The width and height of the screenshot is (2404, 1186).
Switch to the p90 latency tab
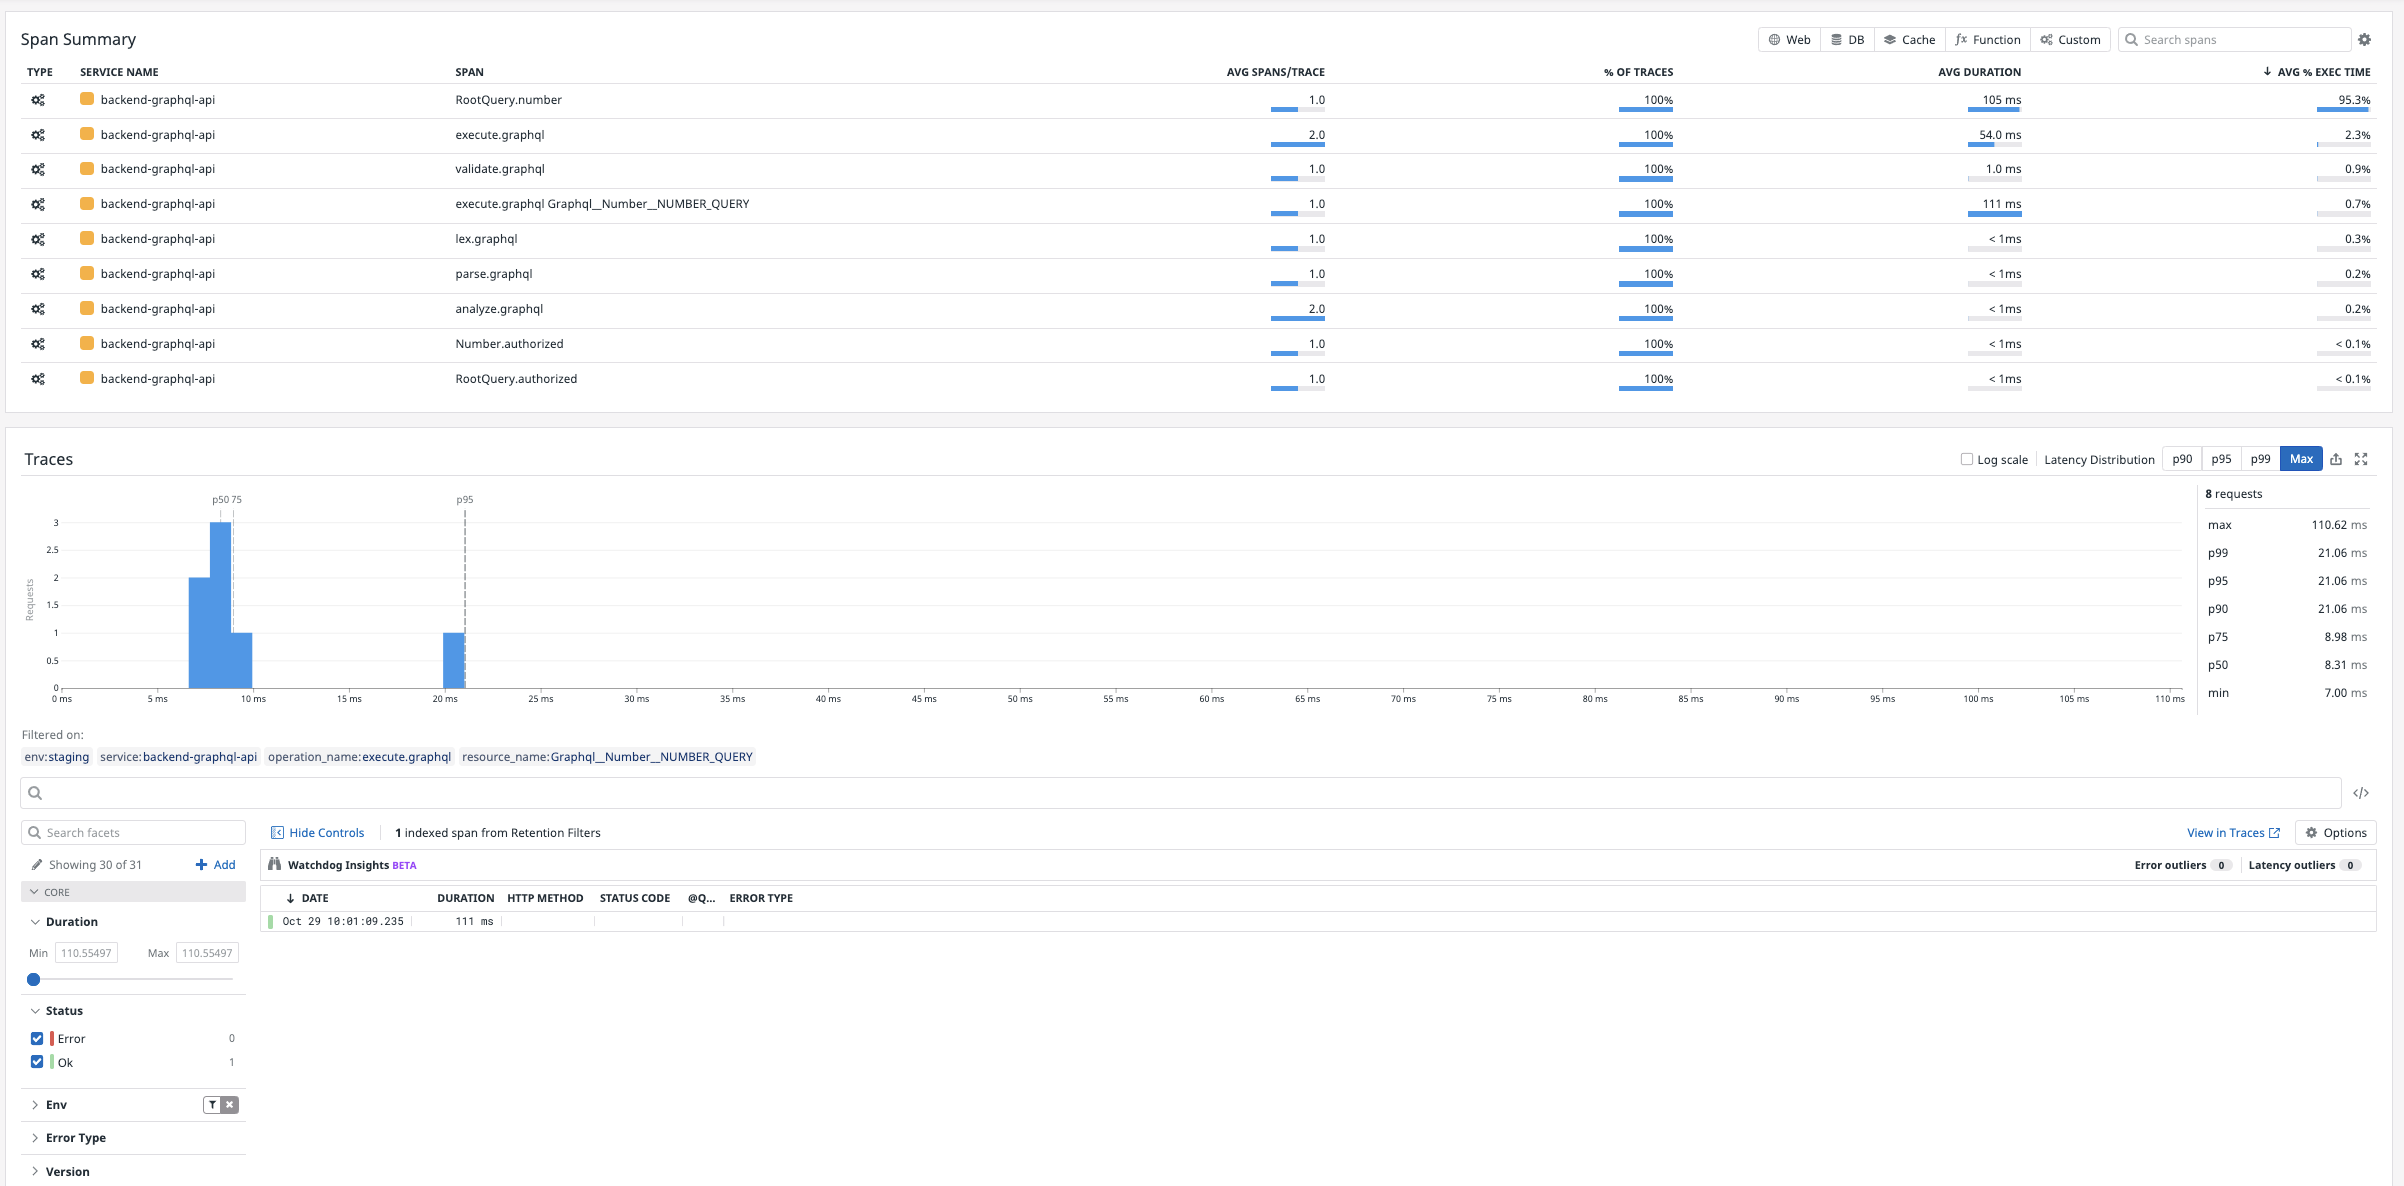pos(2182,458)
